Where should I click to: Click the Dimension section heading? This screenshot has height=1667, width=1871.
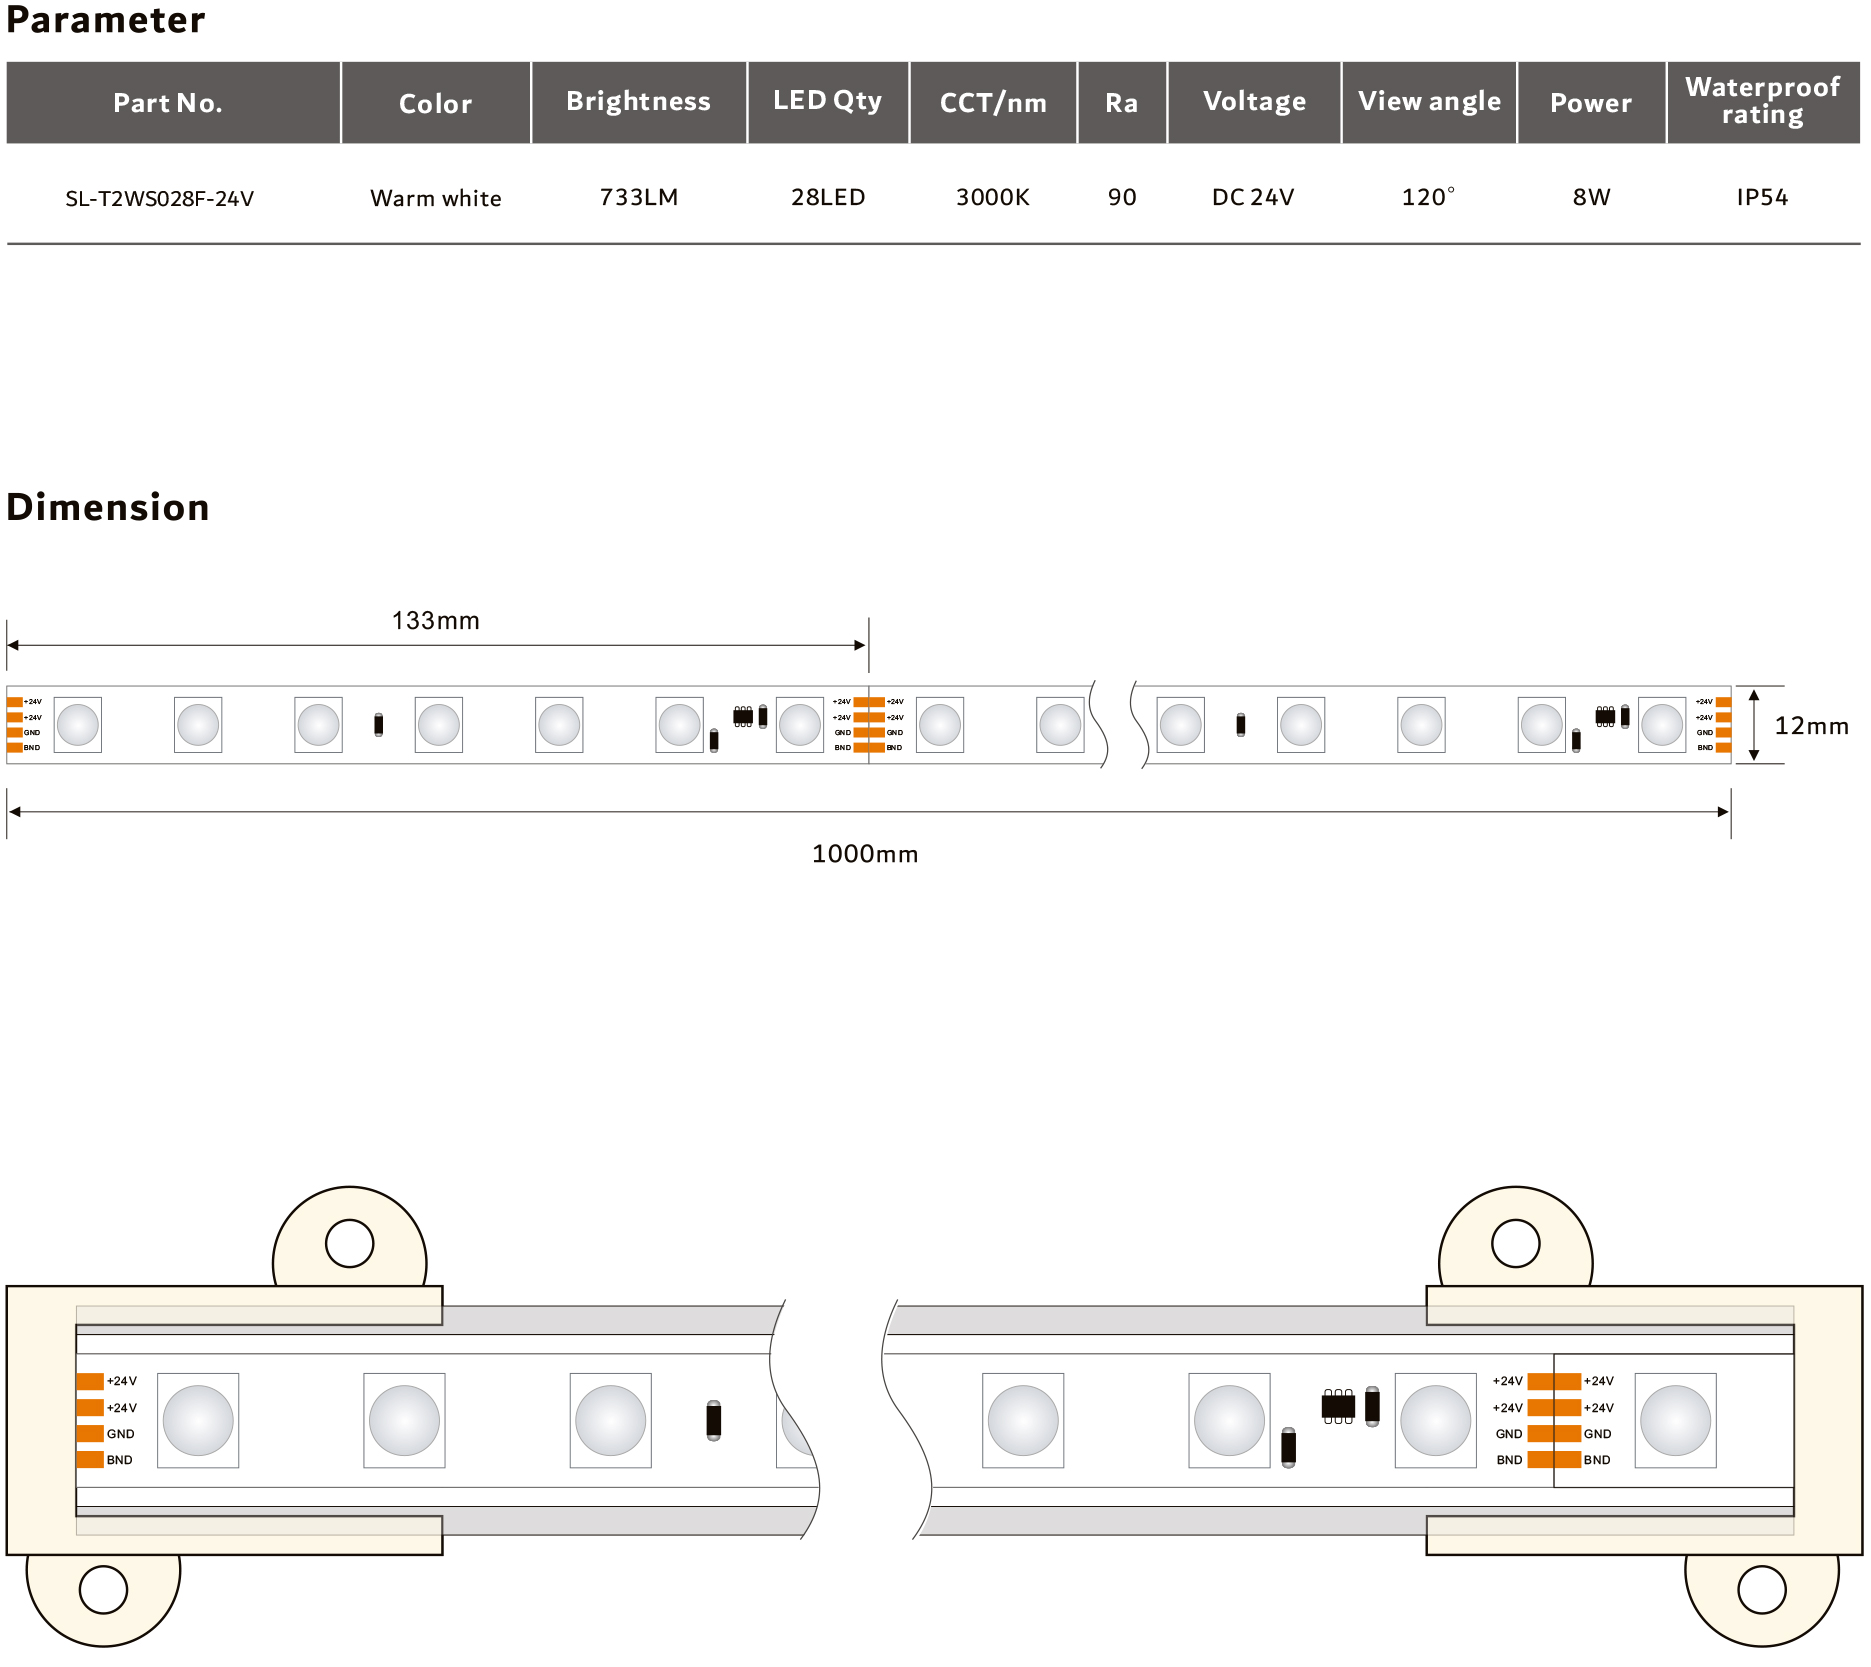coord(108,507)
